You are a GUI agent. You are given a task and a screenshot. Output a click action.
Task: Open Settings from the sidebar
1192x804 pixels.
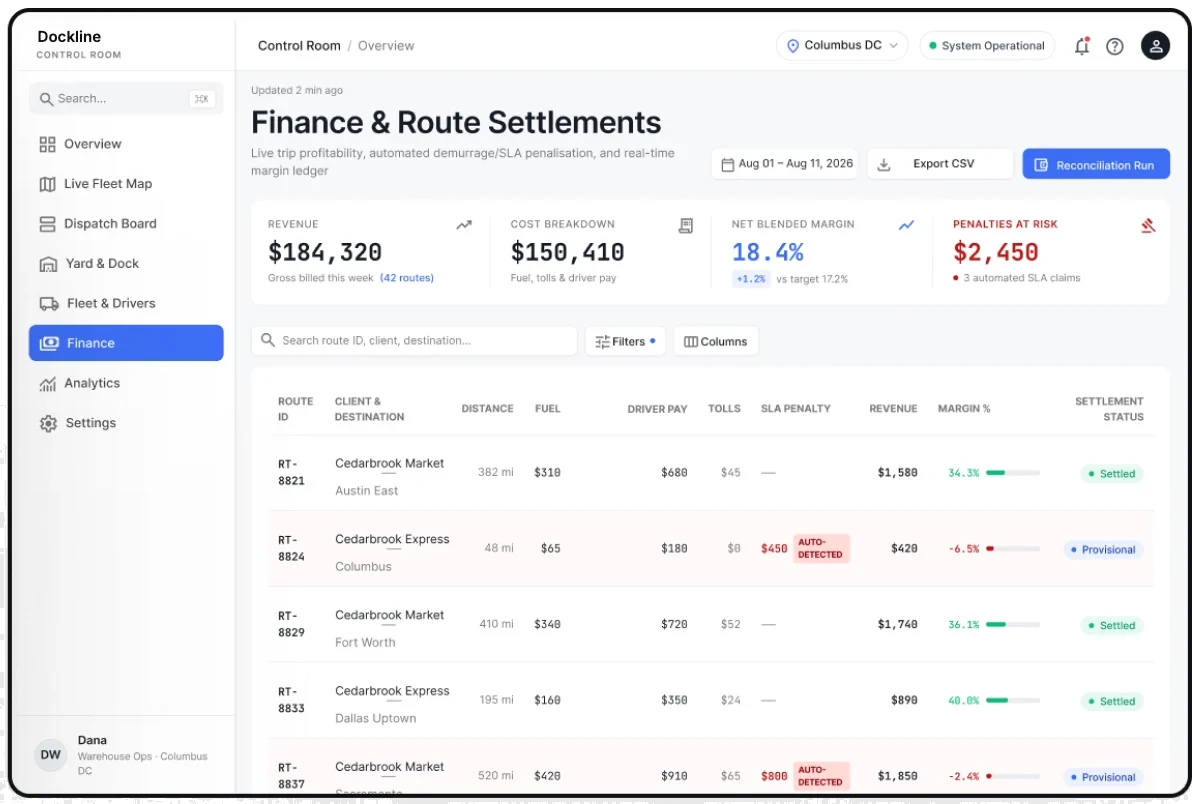click(x=126, y=423)
